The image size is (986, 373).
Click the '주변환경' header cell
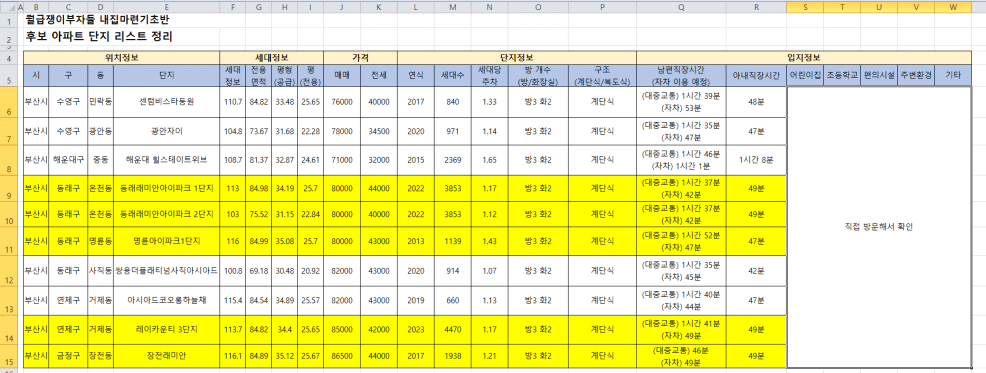click(x=916, y=75)
